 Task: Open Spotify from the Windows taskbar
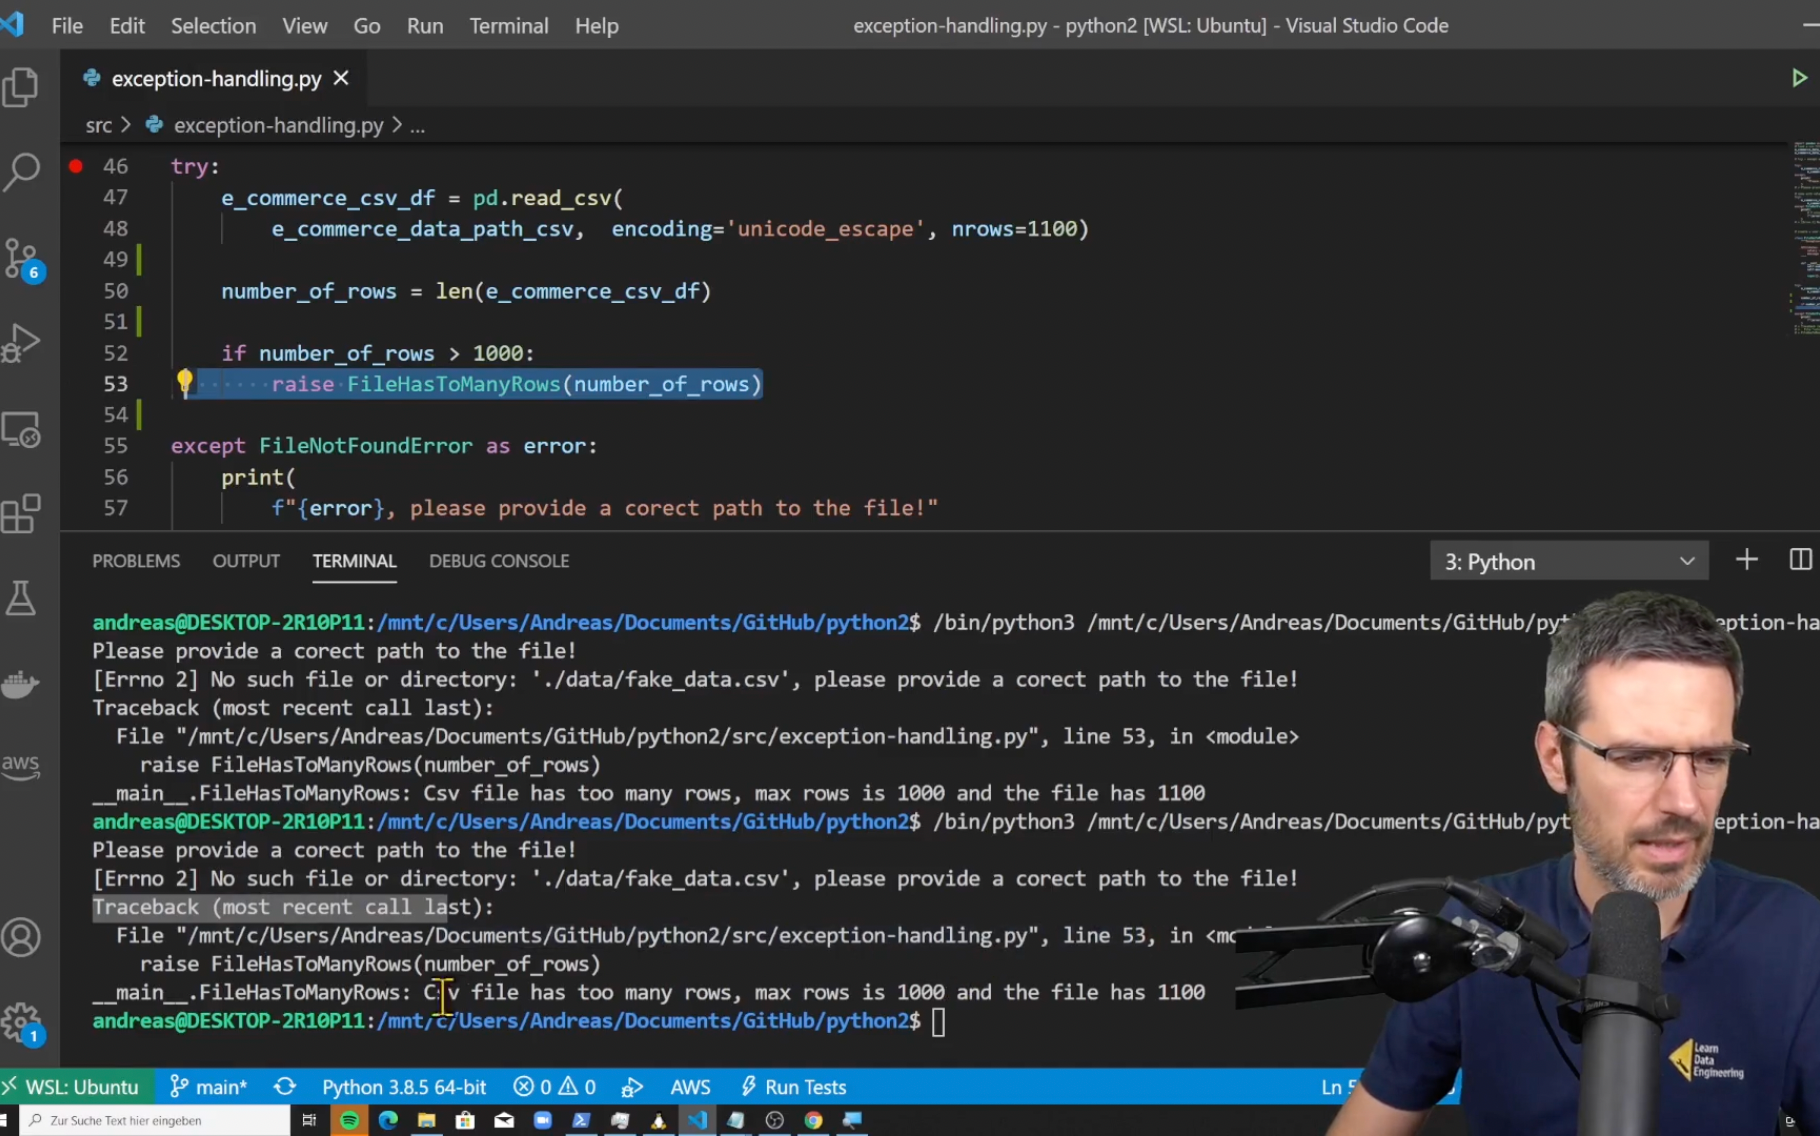(x=349, y=1120)
